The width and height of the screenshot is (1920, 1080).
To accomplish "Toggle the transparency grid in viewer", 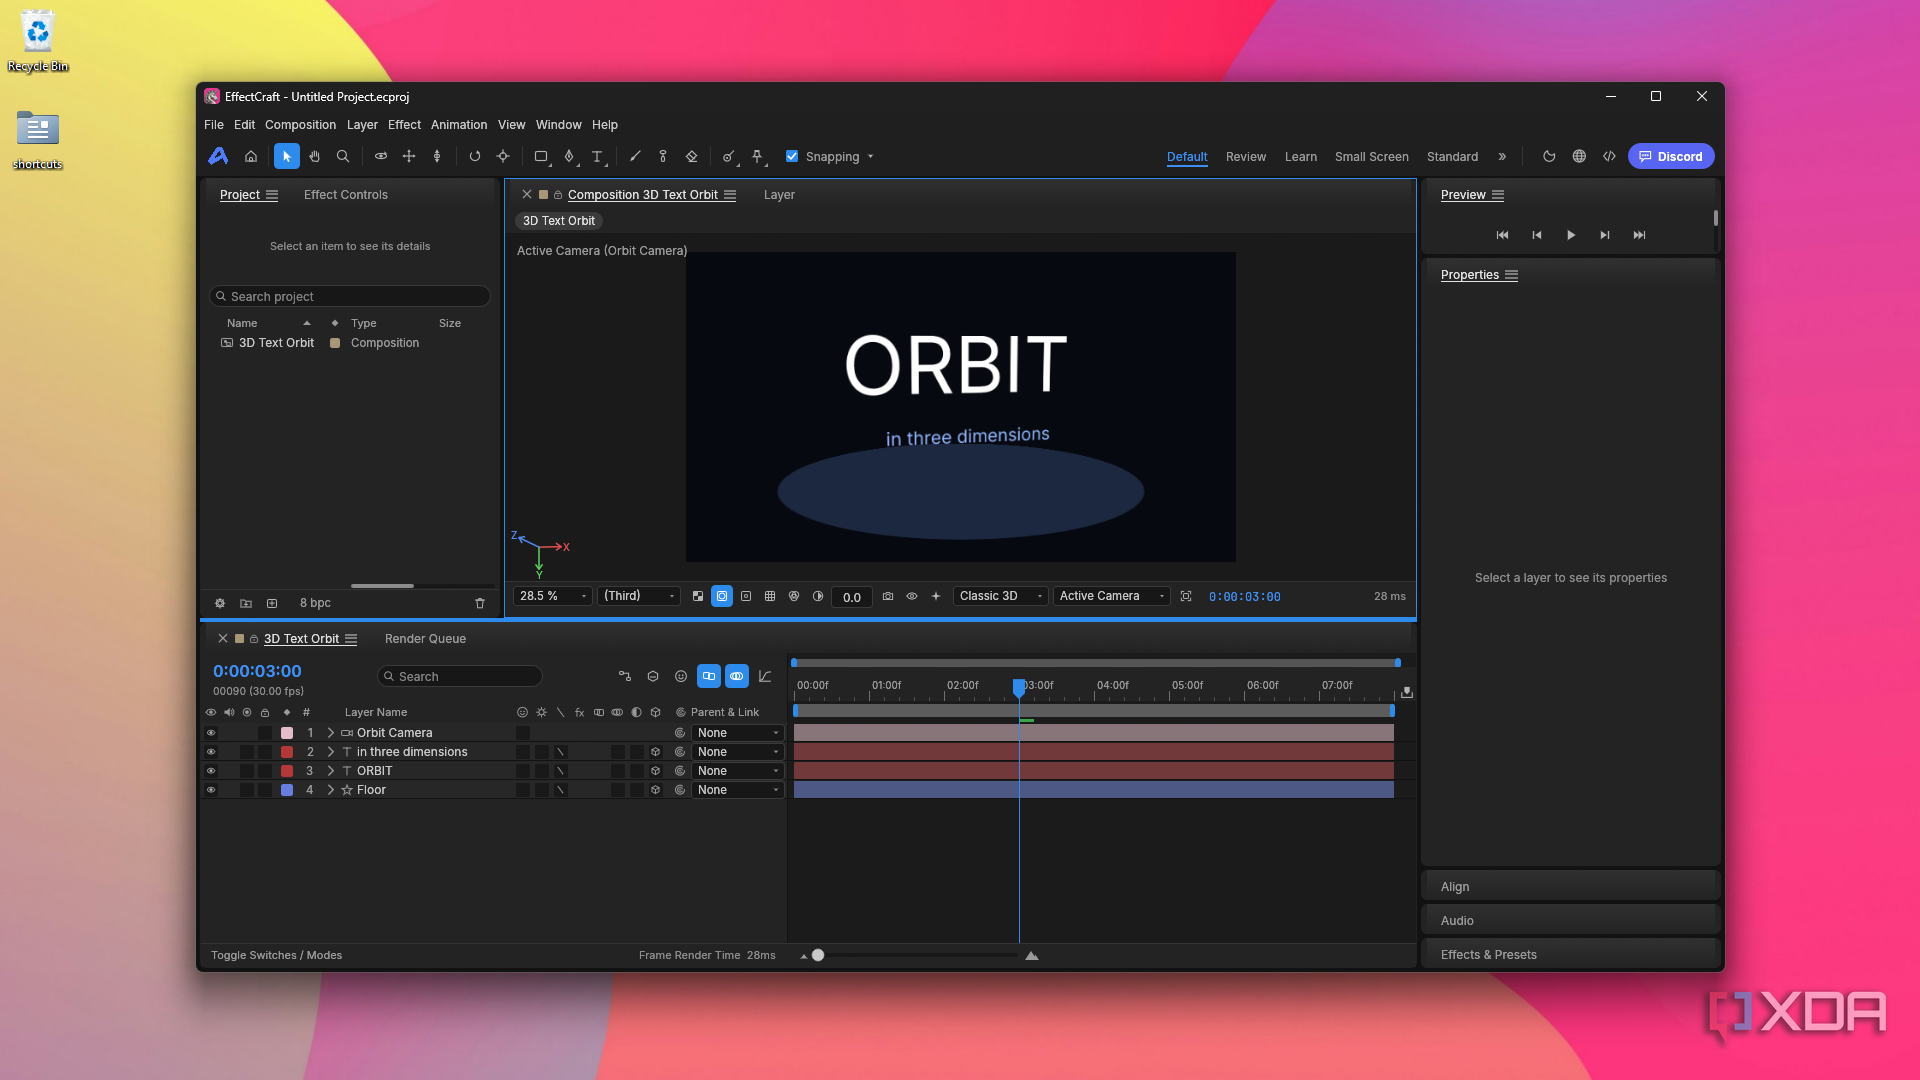I will pyautogui.click(x=698, y=596).
